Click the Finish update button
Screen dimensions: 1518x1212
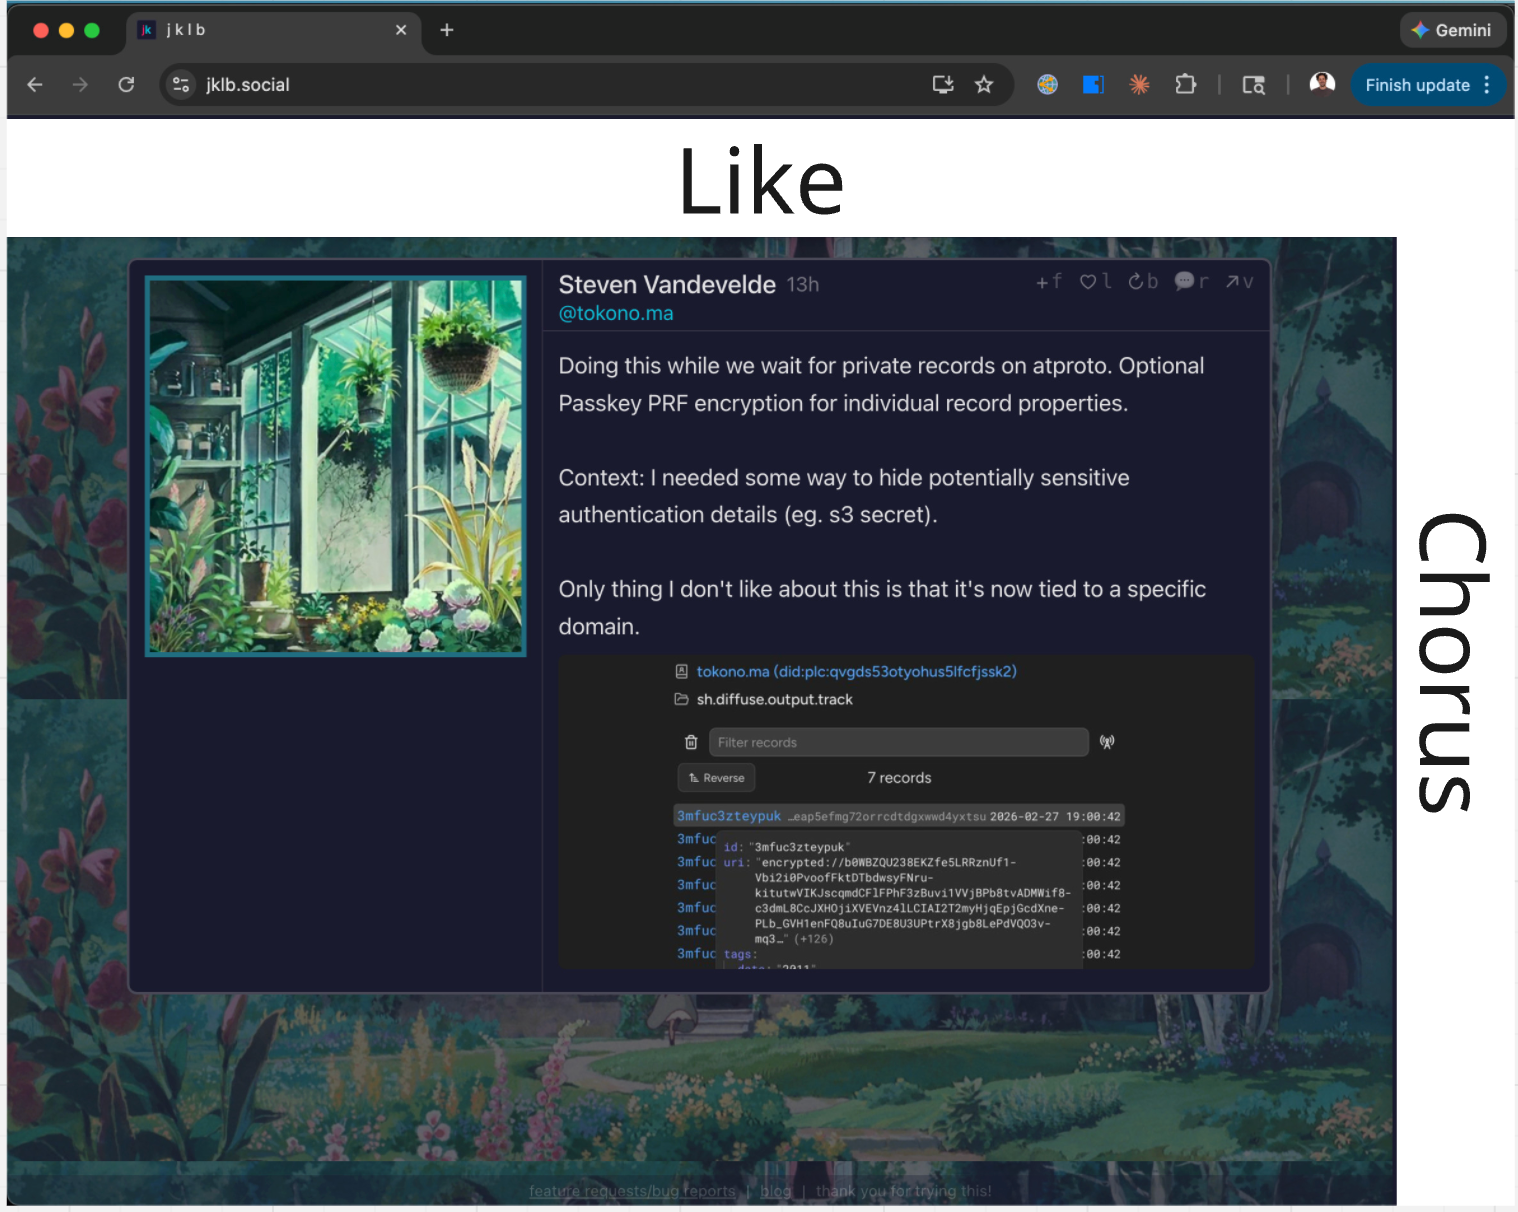[x=1417, y=85]
